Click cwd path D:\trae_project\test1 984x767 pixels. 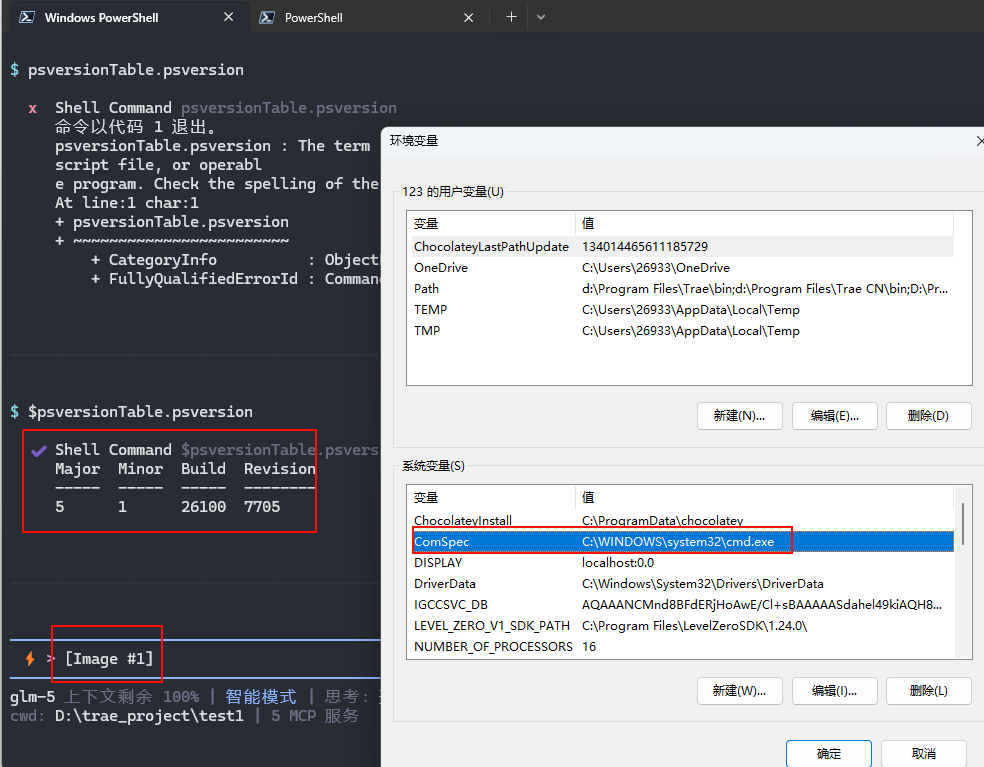coord(149,716)
